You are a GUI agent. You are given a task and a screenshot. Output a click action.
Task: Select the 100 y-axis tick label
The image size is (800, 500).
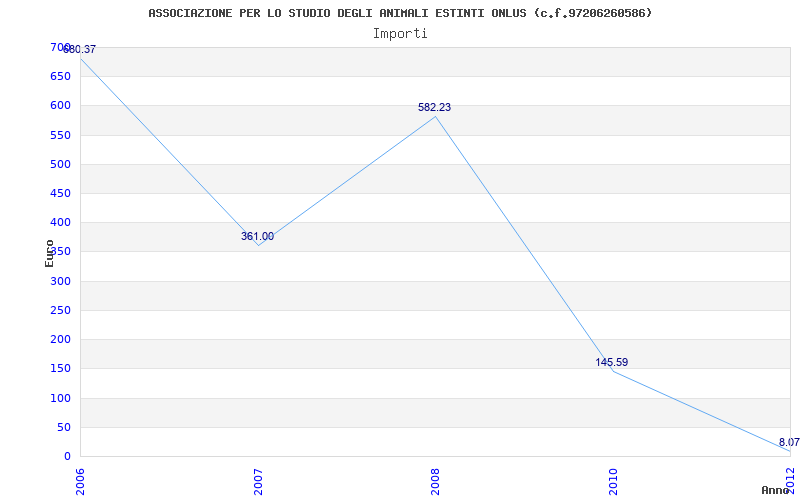tap(60, 398)
